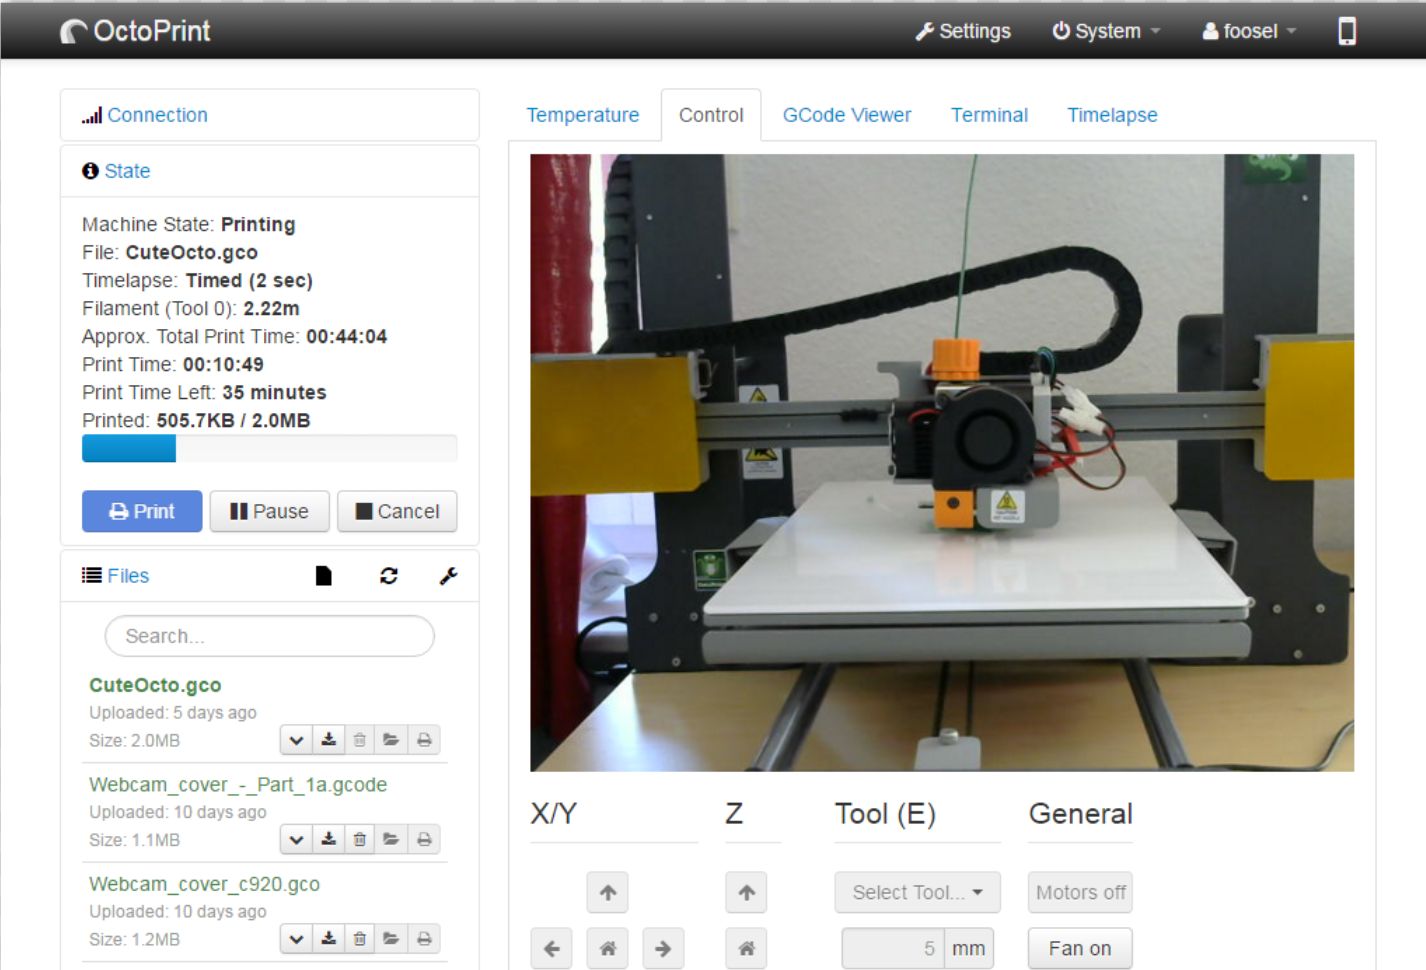
Task: Cancel the print job
Action: (x=397, y=511)
